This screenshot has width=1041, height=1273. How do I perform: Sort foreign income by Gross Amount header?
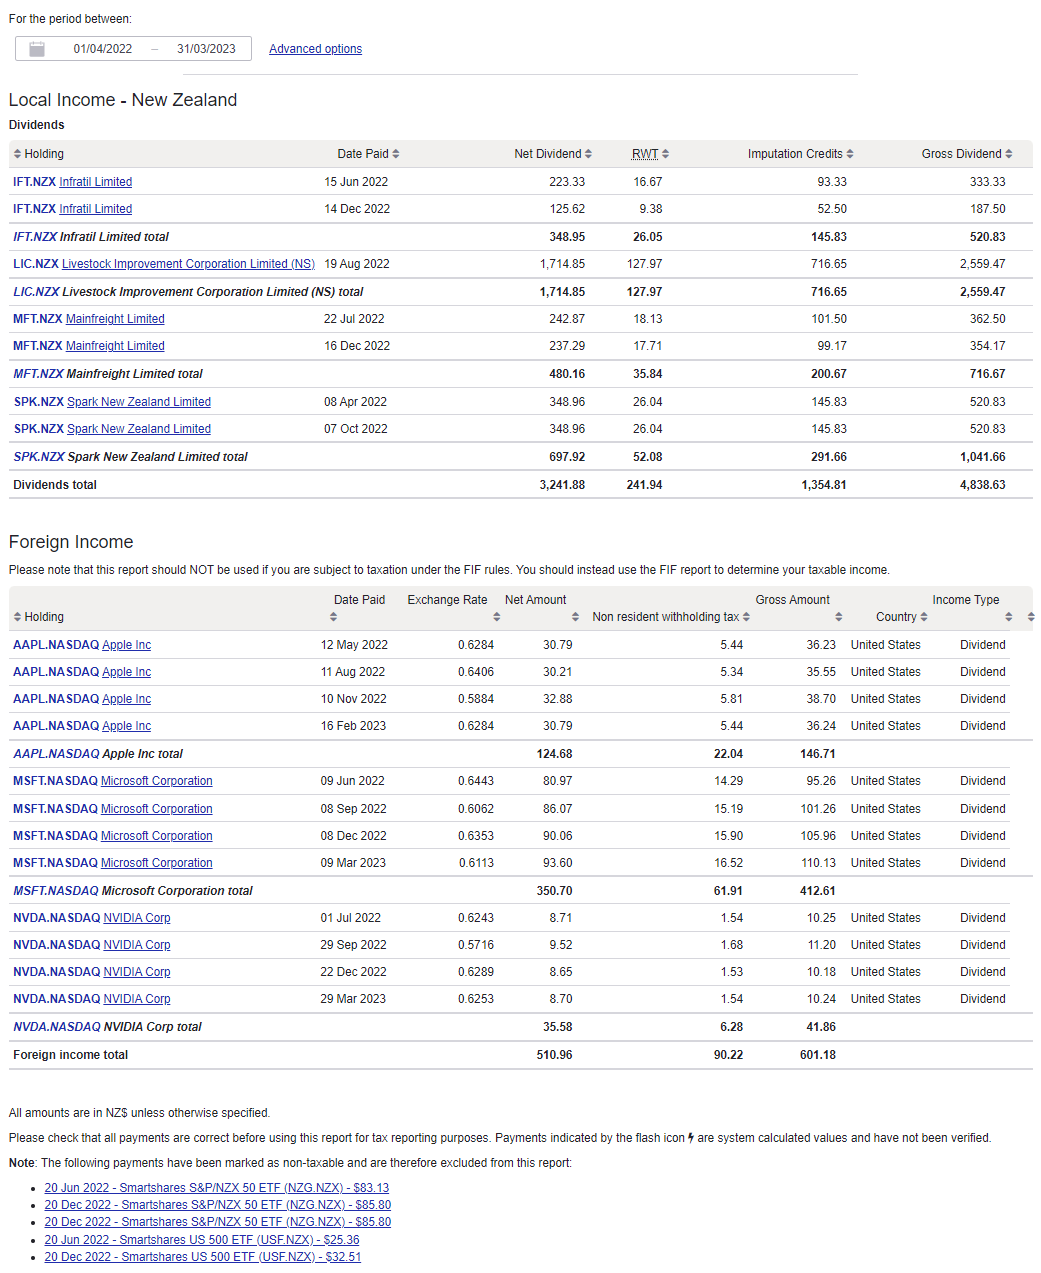[798, 608]
